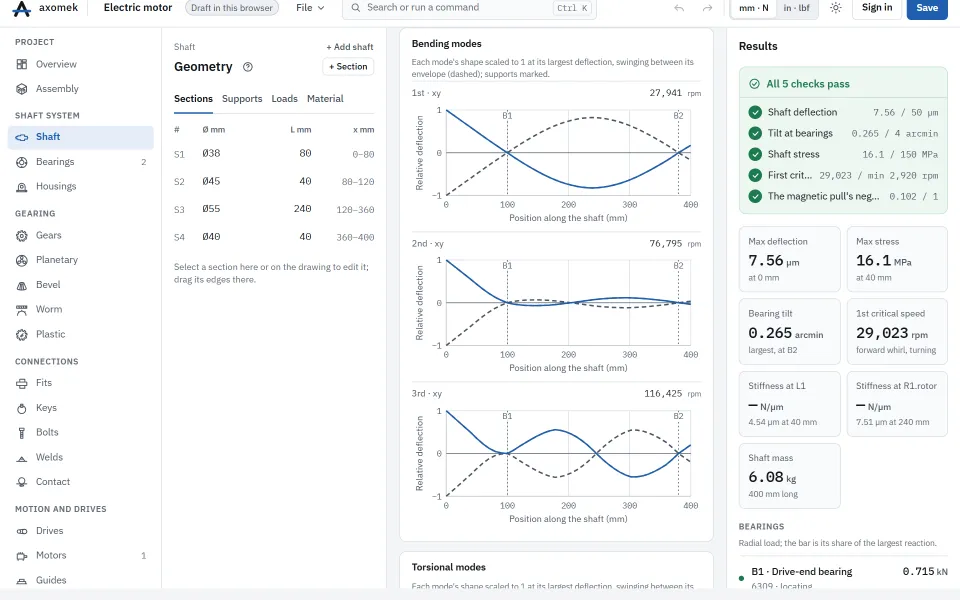Open the Housings icon in sidebar
Screen dimensions: 960x600
pyautogui.click(x=21, y=186)
